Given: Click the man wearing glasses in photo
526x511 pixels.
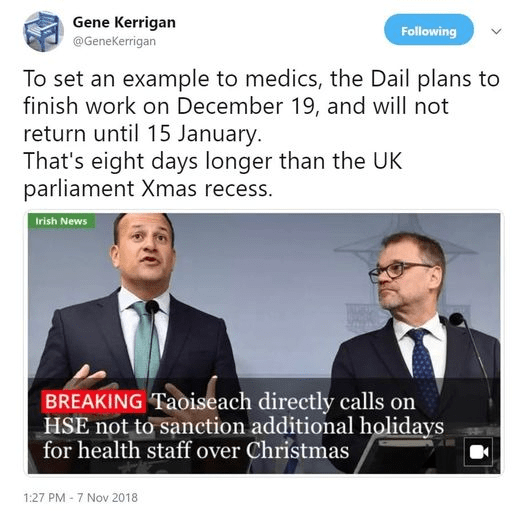Looking at the screenshot, I should click(413, 336).
